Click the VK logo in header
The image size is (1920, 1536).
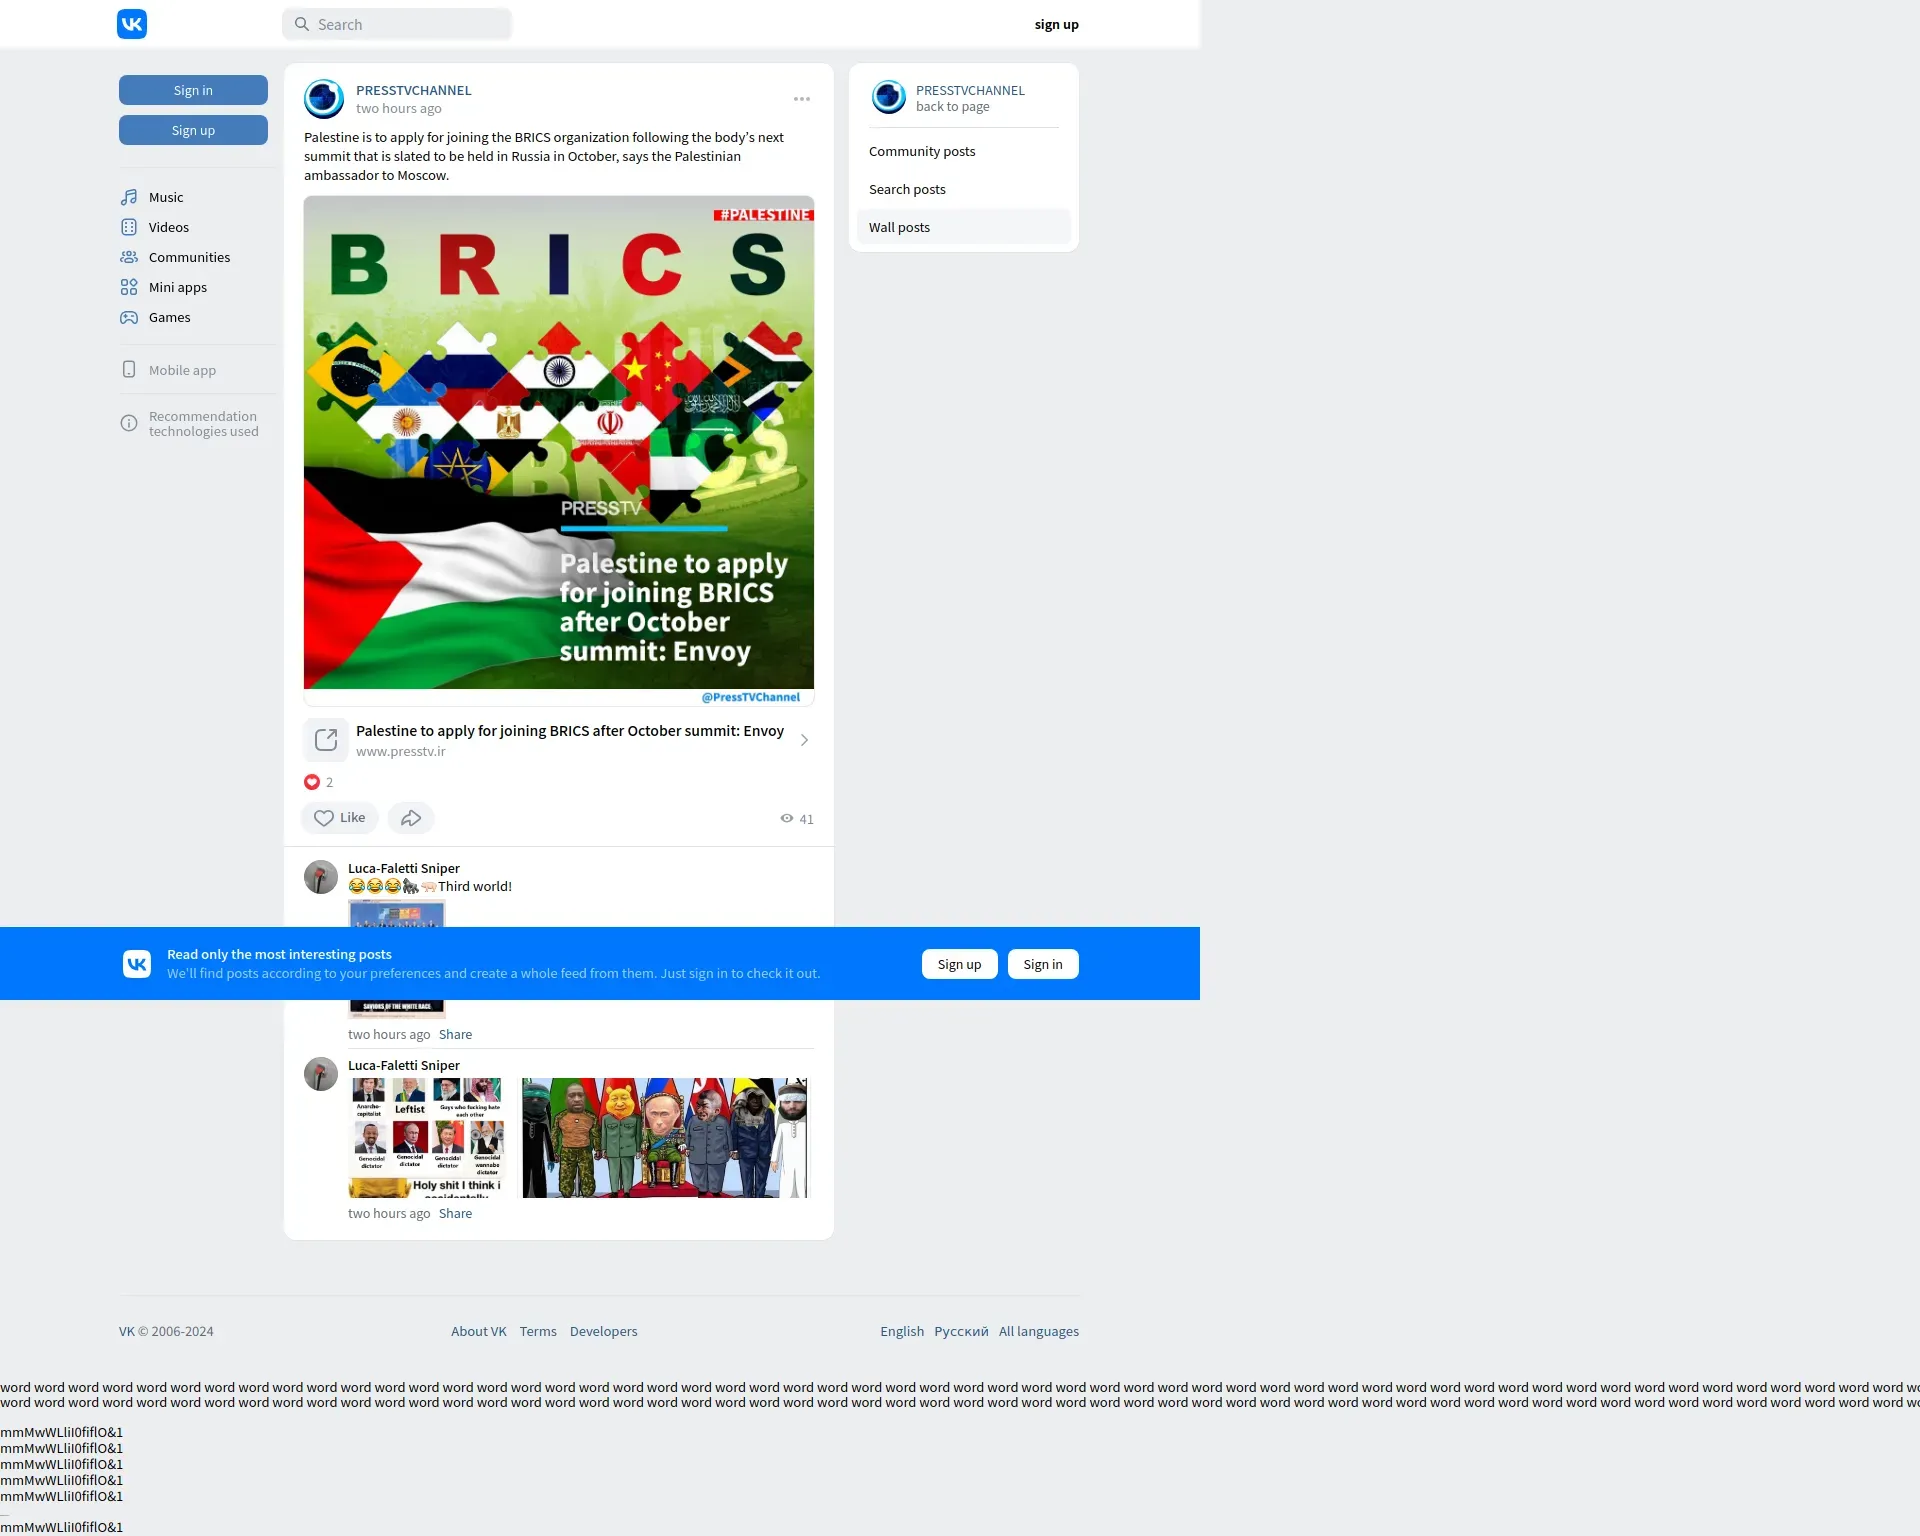point(132,24)
